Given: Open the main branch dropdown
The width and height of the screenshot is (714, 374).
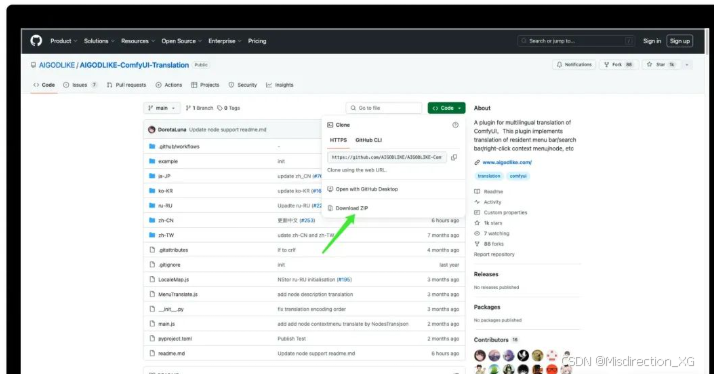Looking at the screenshot, I should (162, 108).
